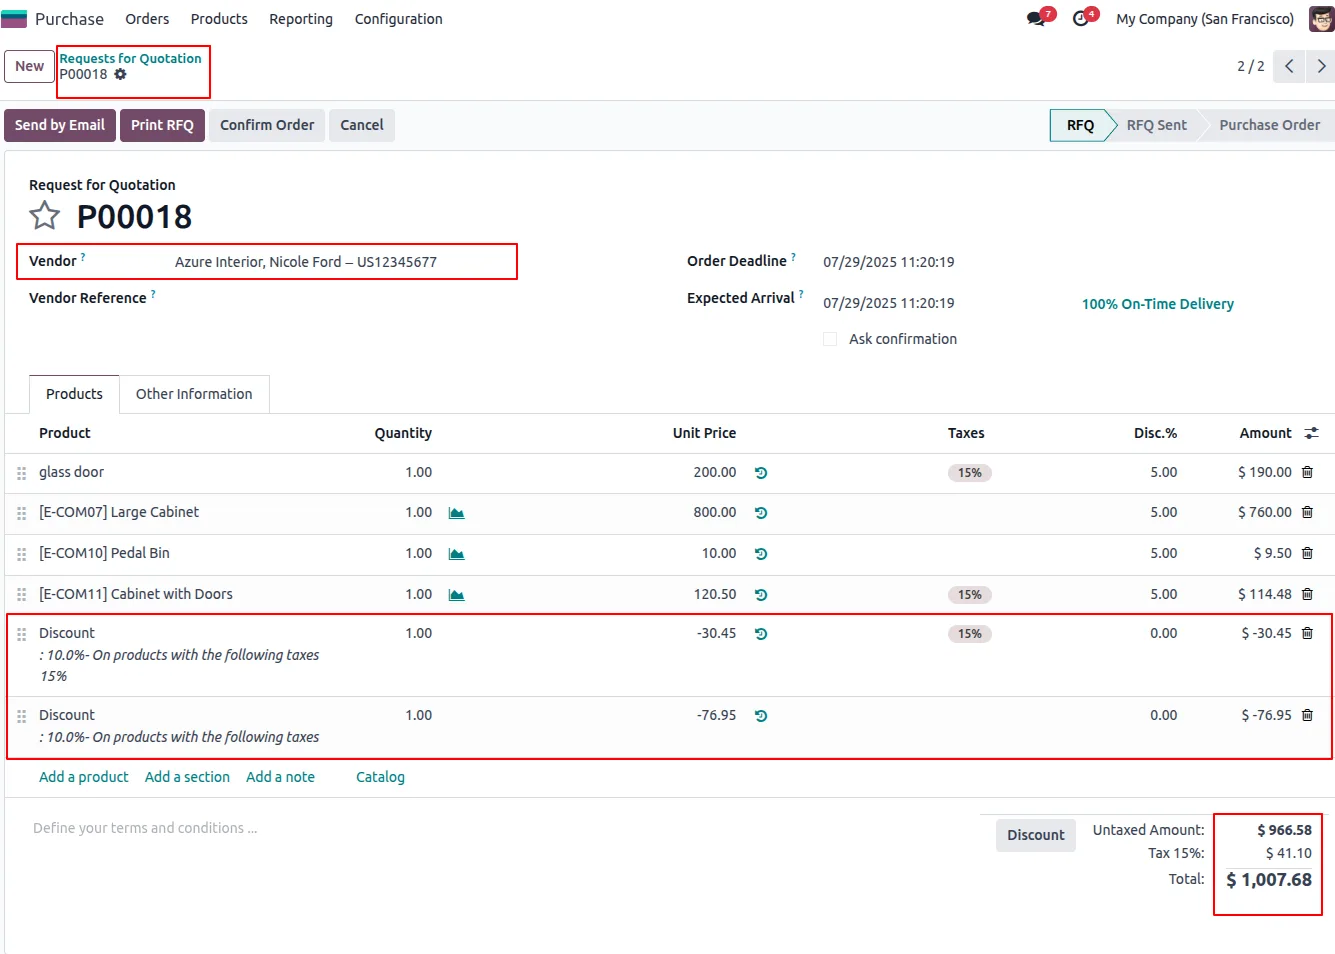Sort by the Product column header
1335x954 pixels.
click(x=65, y=433)
